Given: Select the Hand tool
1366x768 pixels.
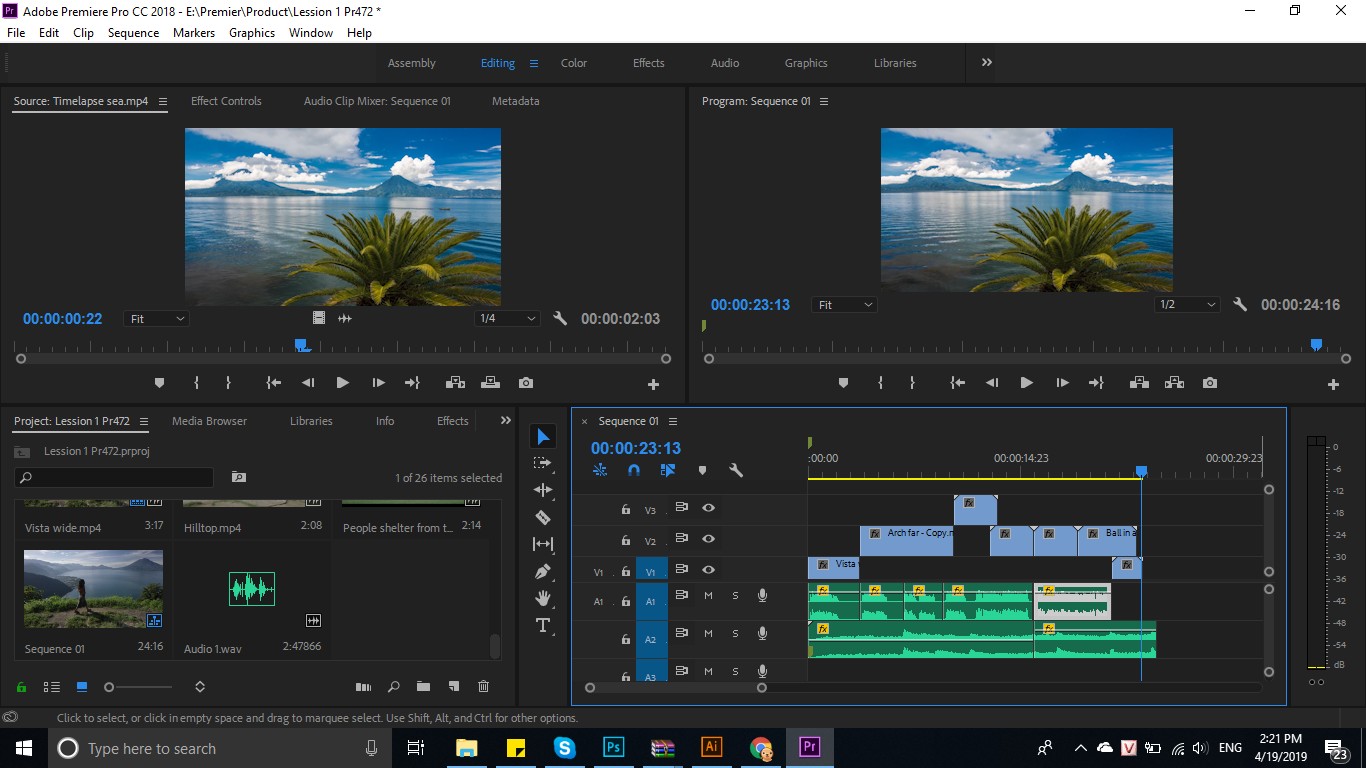Looking at the screenshot, I should (543, 598).
